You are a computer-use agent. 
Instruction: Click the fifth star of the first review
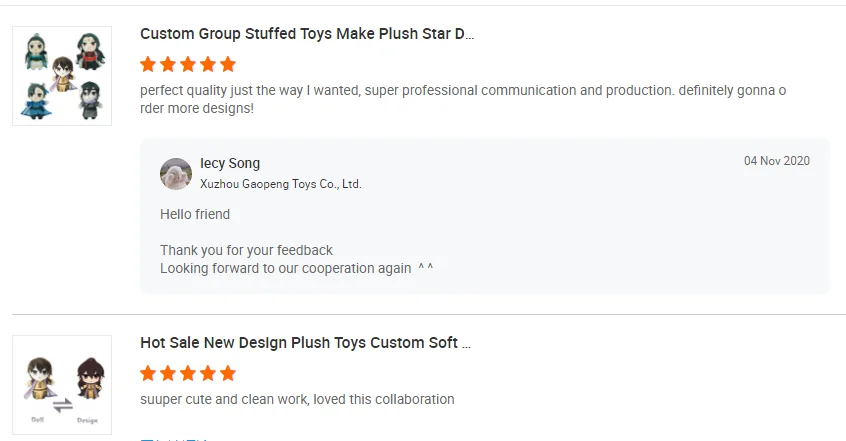point(228,64)
